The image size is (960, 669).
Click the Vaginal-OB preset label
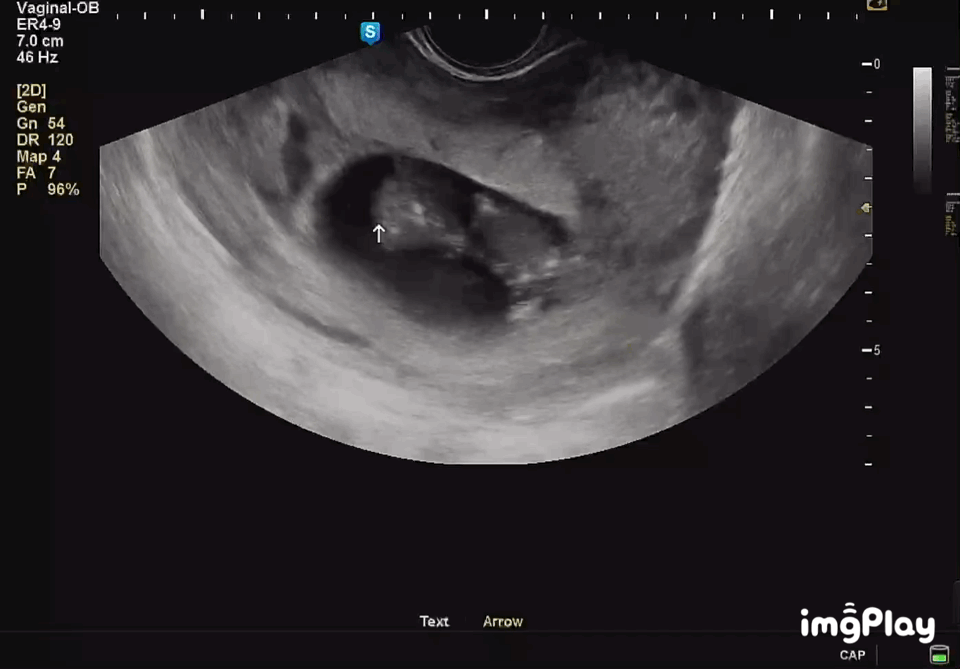pos(58,8)
